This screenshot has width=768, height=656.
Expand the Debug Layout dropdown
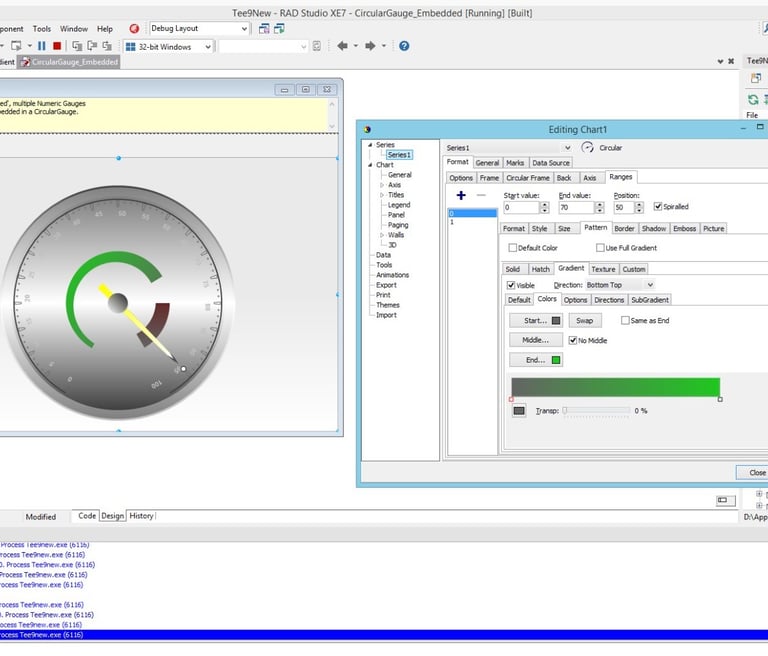(244, 29)
